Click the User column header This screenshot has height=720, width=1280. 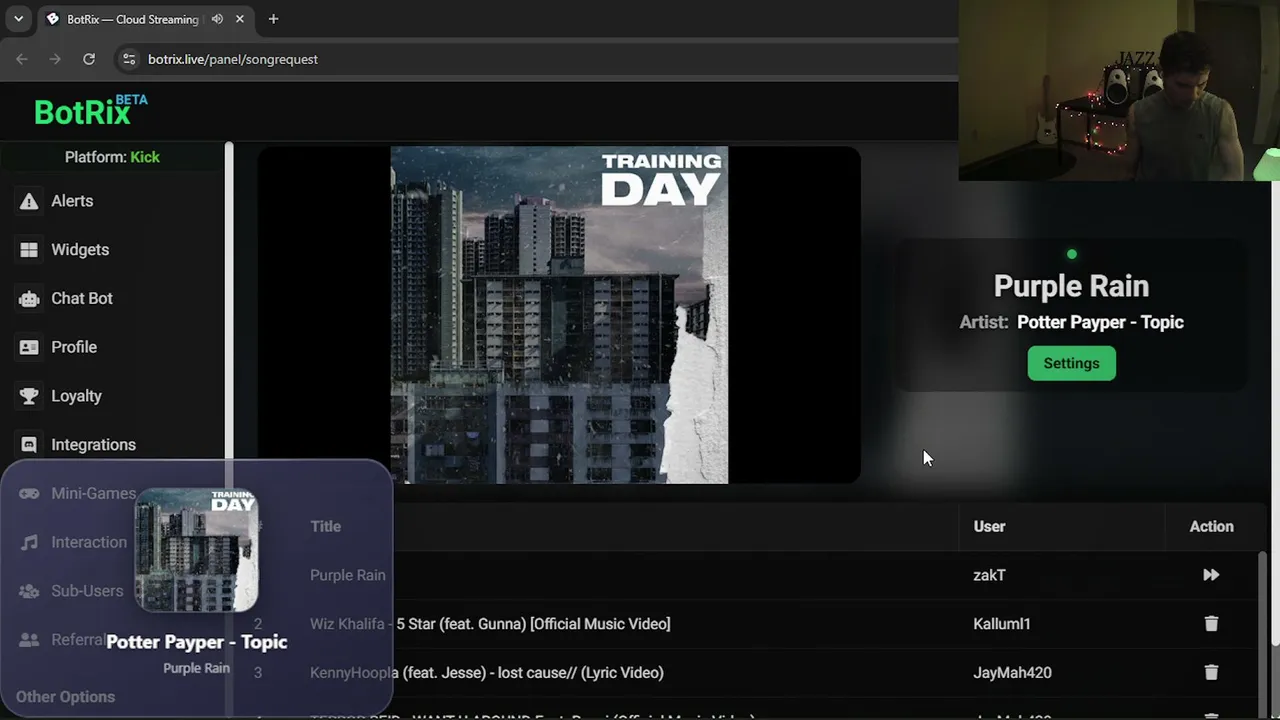989,526
